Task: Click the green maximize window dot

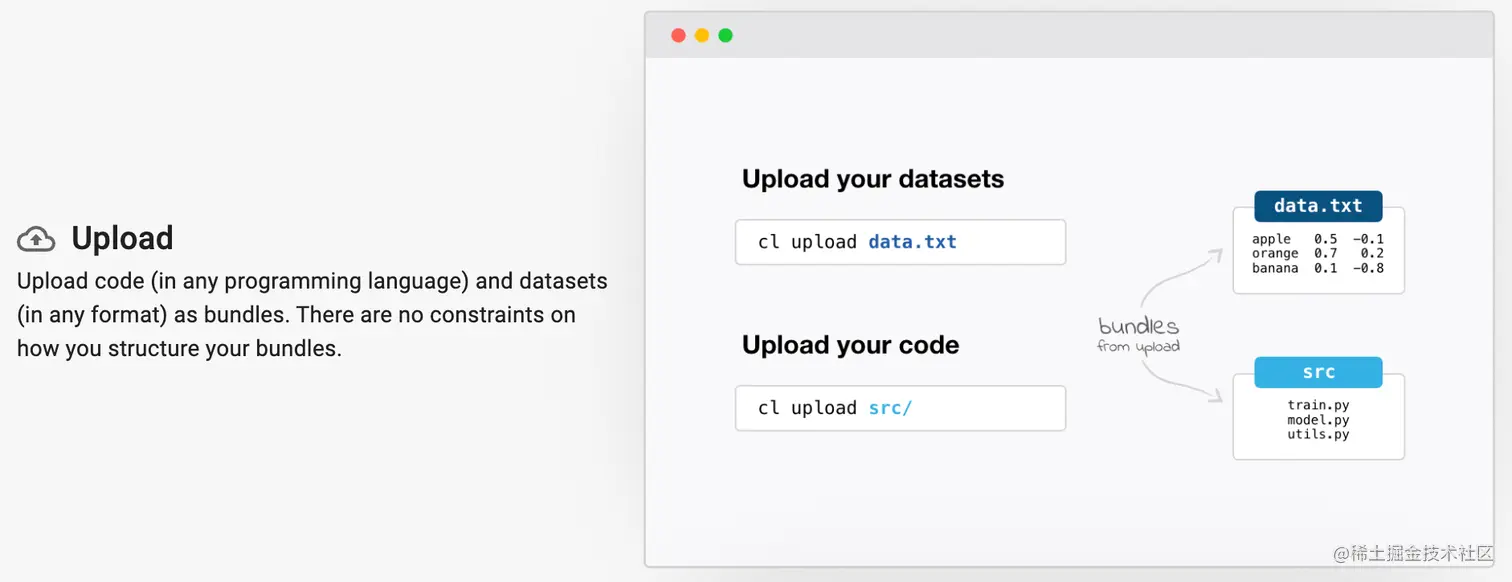Action: coord(726,36)
